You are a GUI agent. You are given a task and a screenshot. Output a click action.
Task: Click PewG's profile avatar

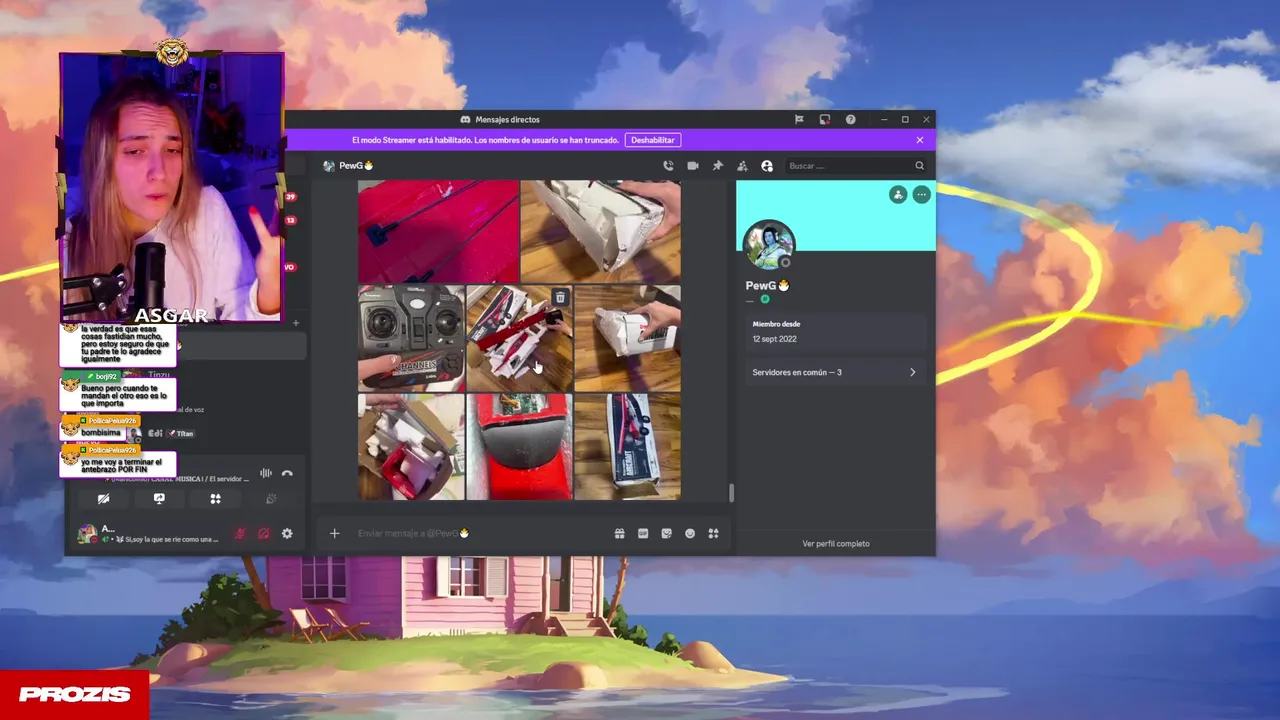tap(769, 244)
